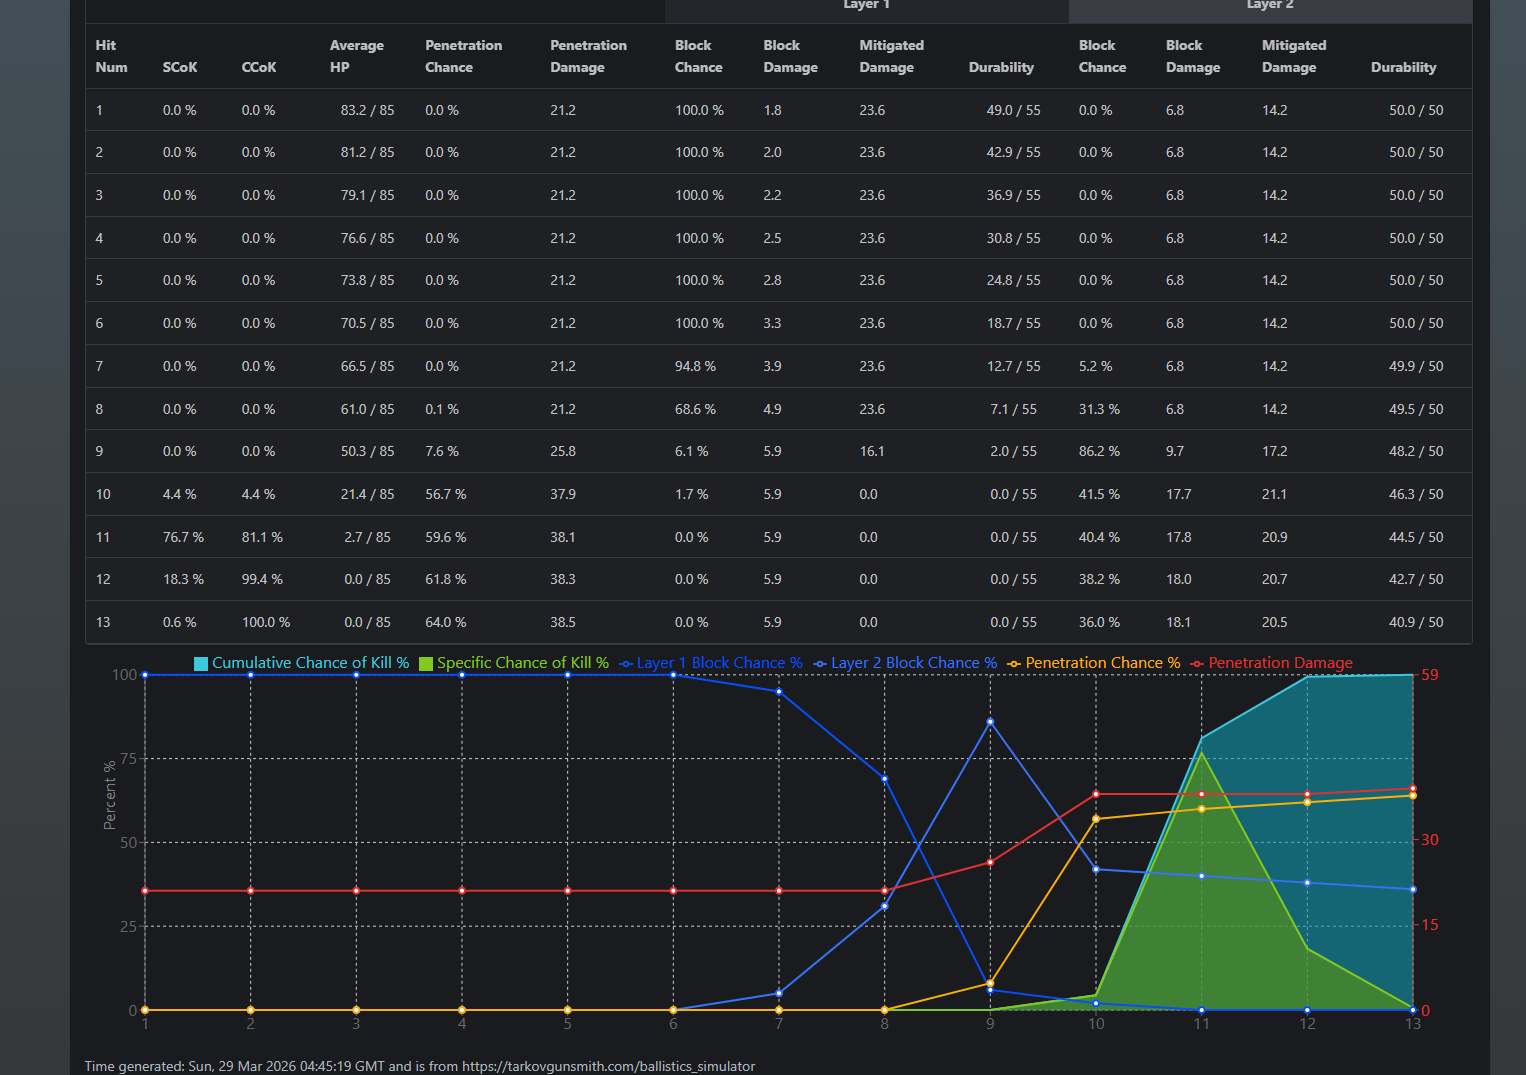Click the Layer 2 block chance peak at hit 9

[x=990, y=721]
